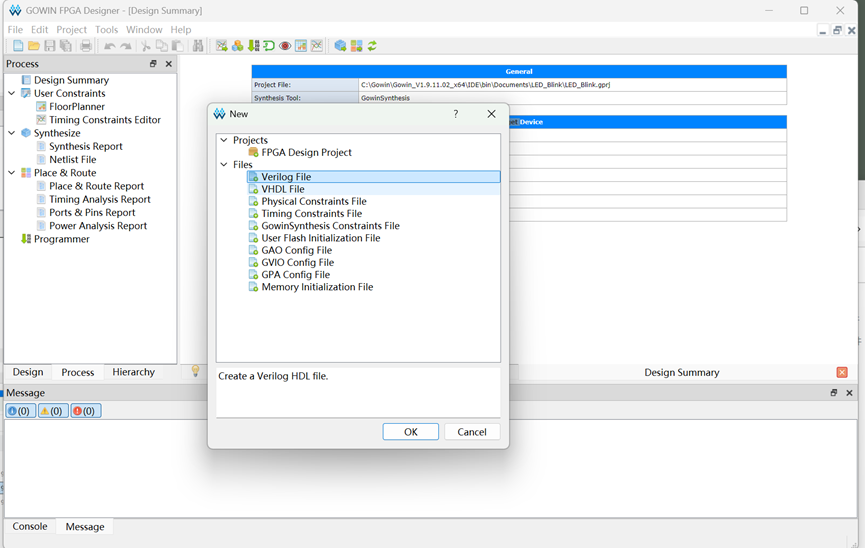Select Verilog File entry
Viewport: 865px width, 548px height.
click(x=374, y=177)
